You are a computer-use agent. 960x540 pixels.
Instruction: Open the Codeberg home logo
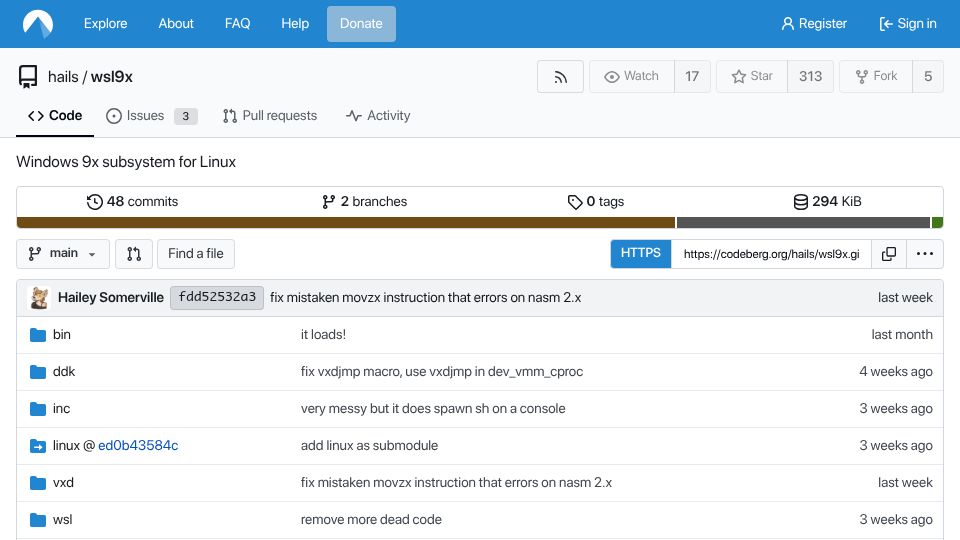[x=38, y=24]
